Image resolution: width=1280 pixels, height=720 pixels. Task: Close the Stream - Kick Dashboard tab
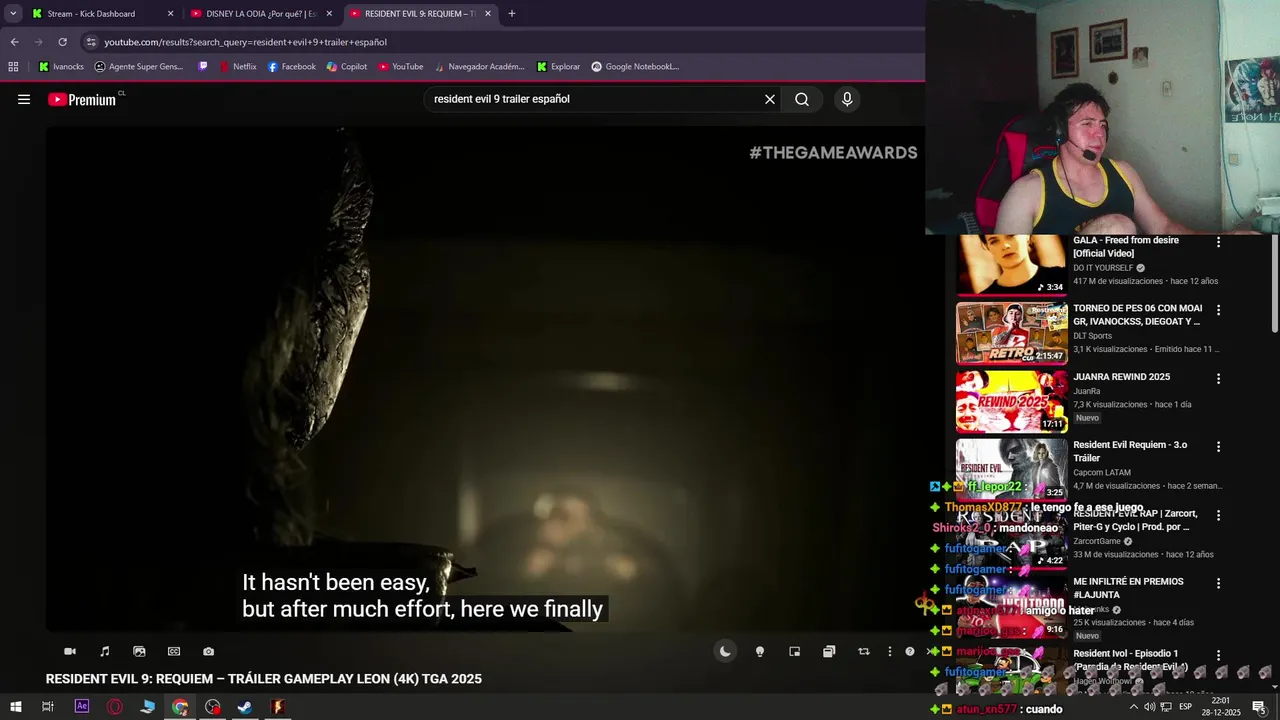point(170,14)
